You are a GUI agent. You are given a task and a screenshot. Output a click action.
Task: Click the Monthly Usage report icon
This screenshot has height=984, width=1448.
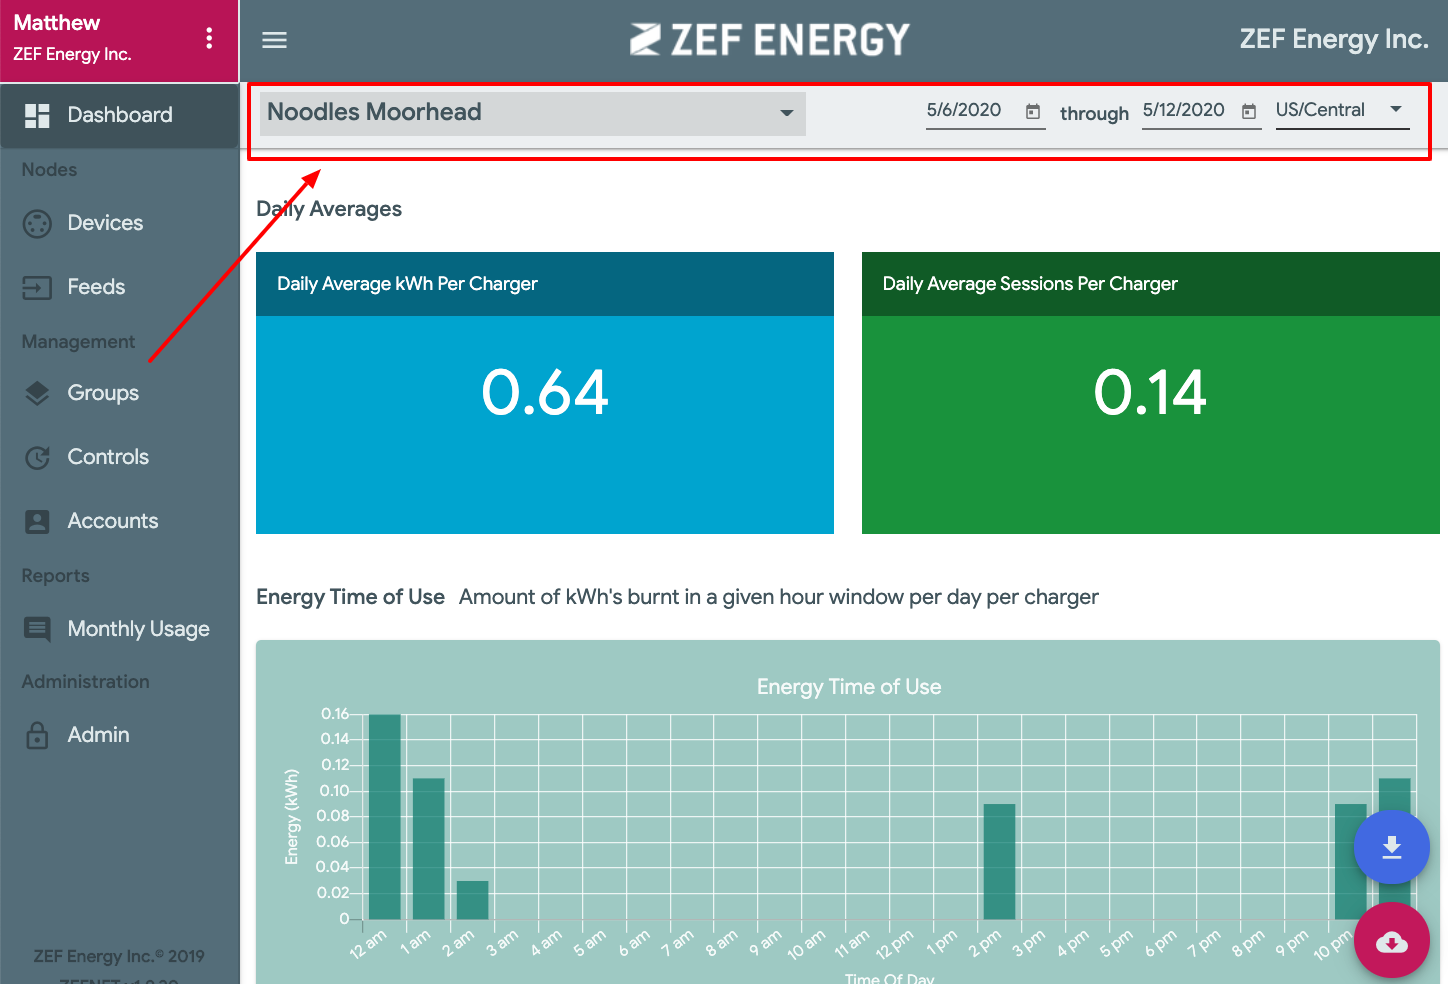pos(37,629)
